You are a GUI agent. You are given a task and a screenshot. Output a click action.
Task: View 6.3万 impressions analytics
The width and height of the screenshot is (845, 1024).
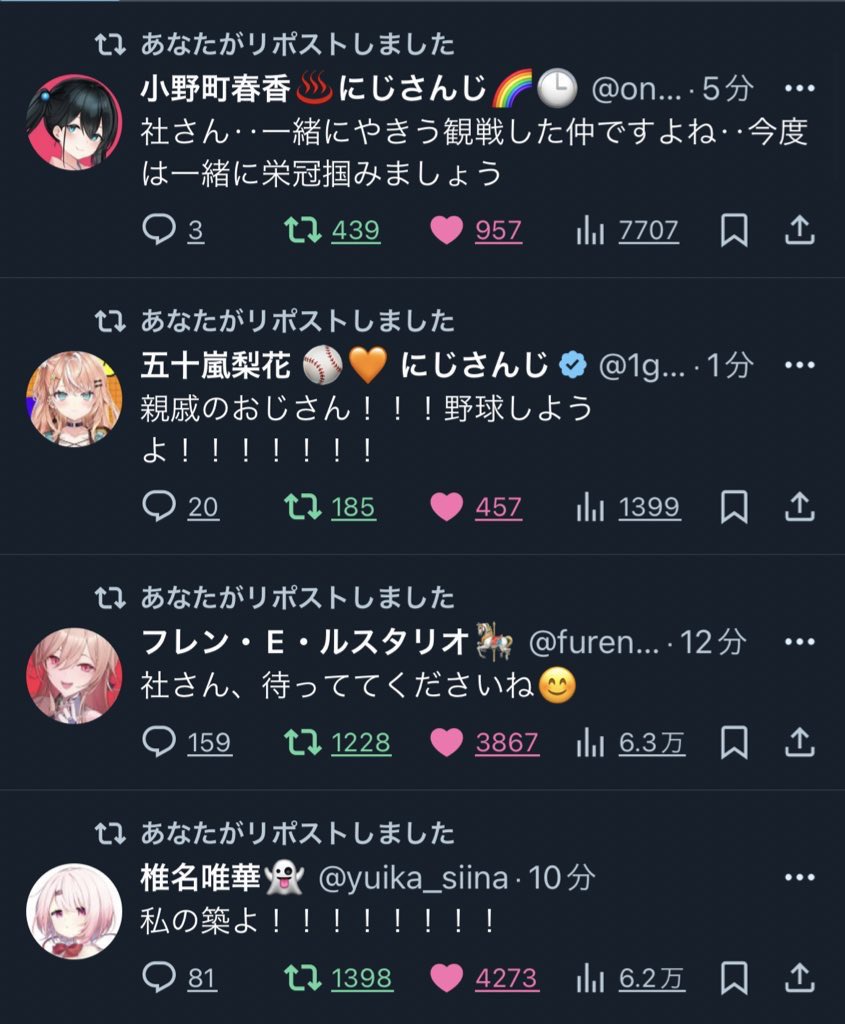[631, 742]
